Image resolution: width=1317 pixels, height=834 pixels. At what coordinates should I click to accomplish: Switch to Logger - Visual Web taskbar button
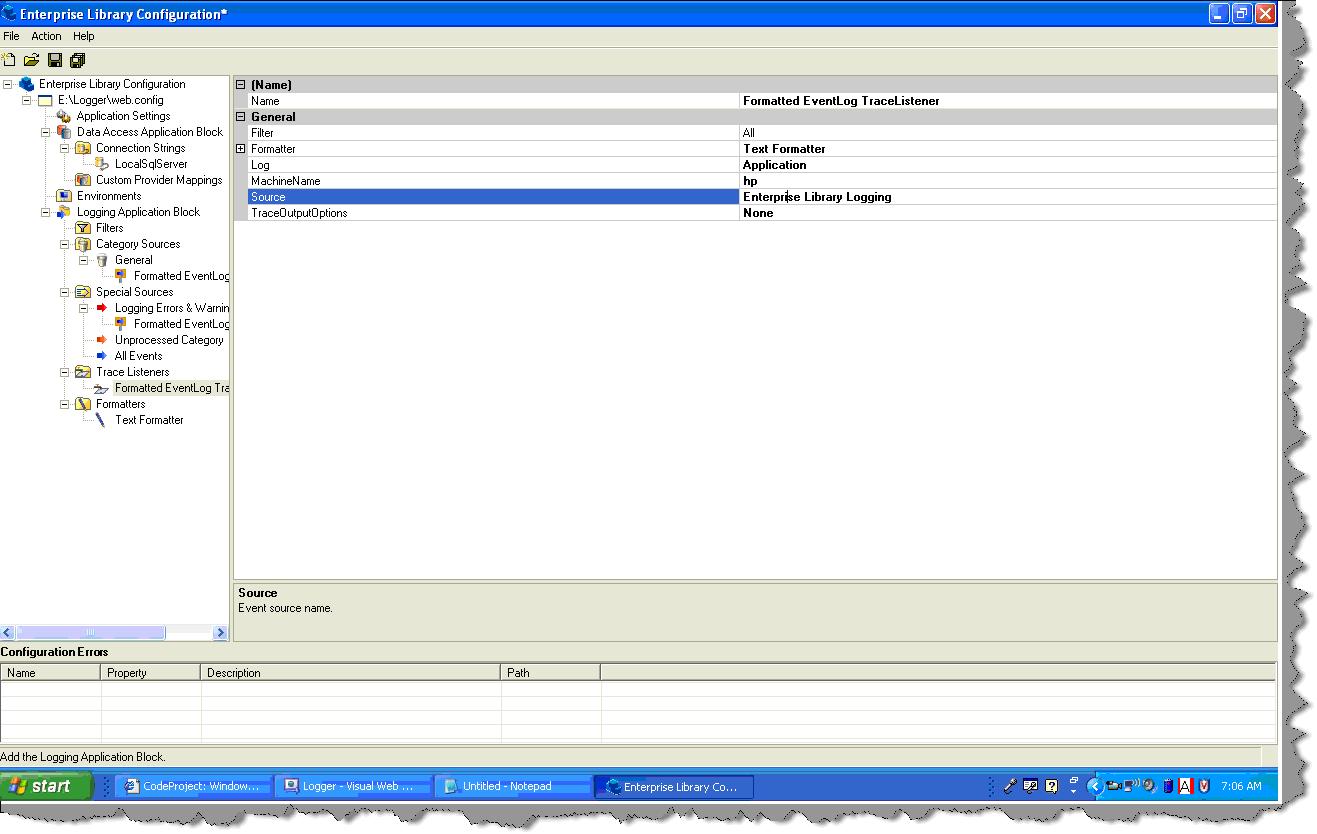point(353,786)
